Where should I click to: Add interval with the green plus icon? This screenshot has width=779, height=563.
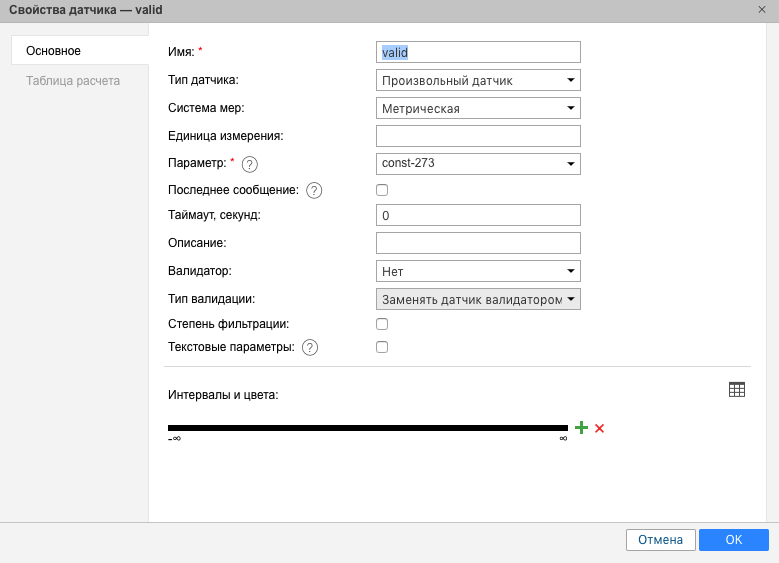[x=581, y=428]
